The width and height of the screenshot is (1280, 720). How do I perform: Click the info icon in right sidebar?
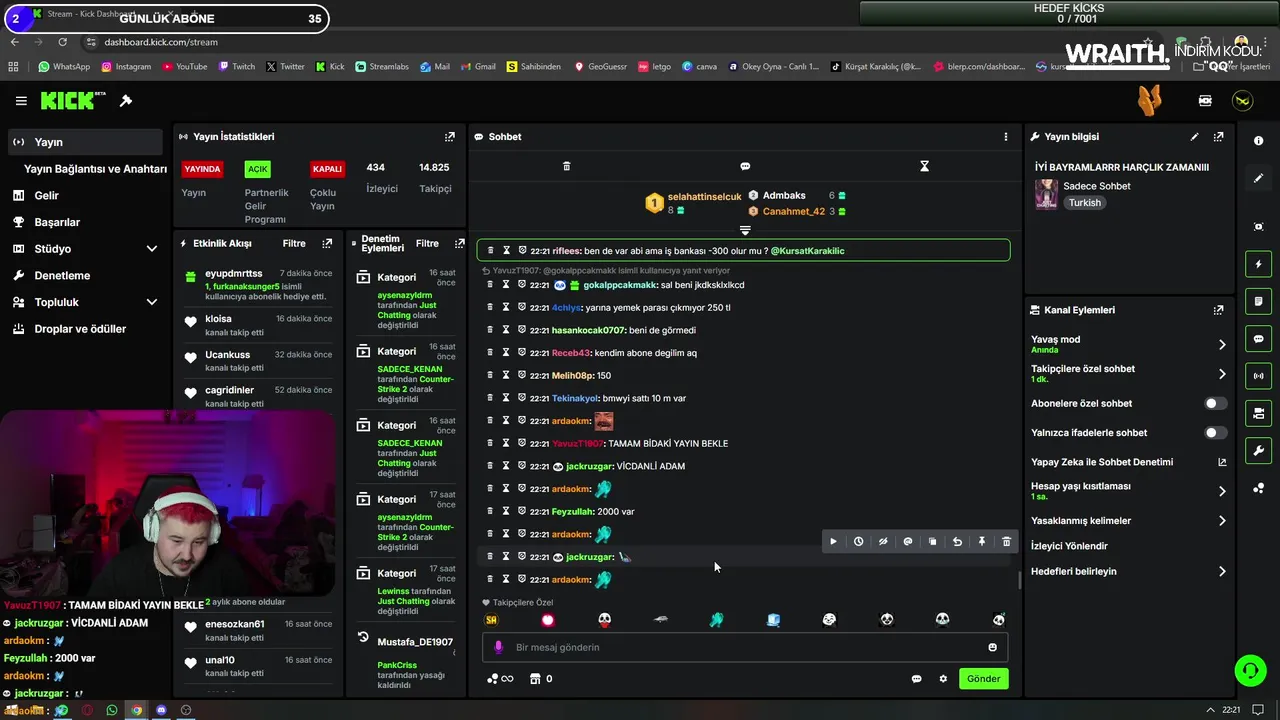(1258, 141)
